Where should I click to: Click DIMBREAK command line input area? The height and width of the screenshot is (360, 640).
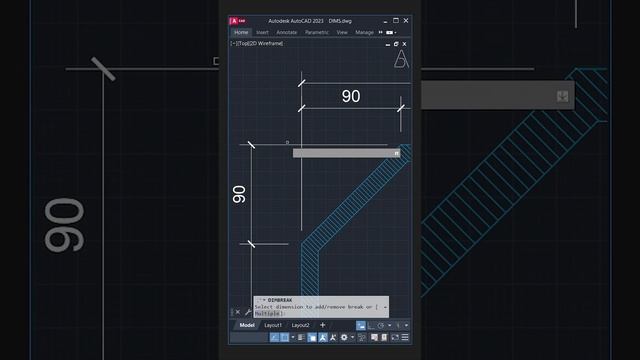click(x=321, y=307)
